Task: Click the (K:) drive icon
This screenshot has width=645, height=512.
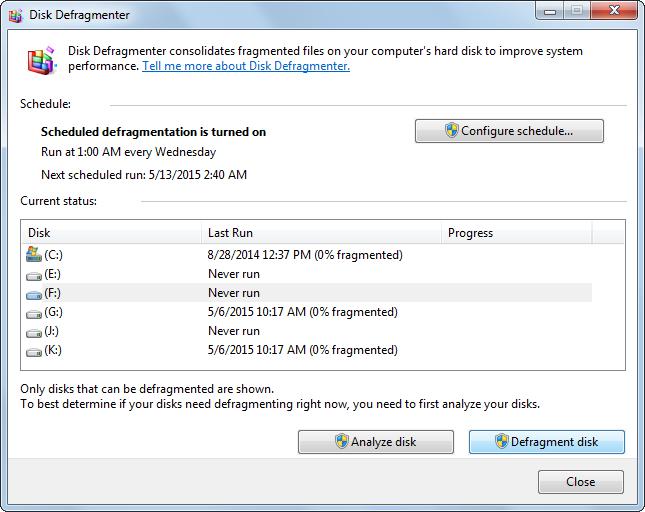Action: pos(34,350)
